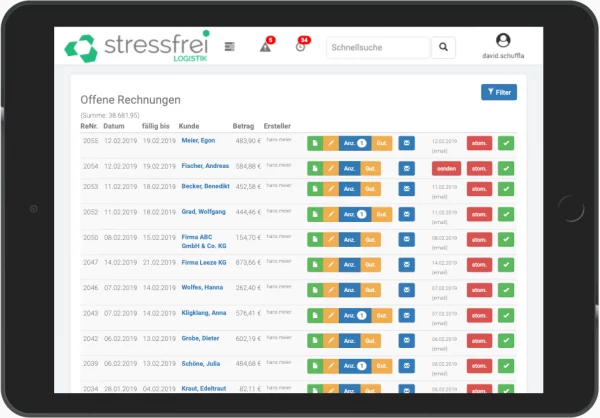Open customer link Firma ABC GmbH & Co. KG
The height and width of the screenshot is (418, 600).
click(x=204, y=242)
